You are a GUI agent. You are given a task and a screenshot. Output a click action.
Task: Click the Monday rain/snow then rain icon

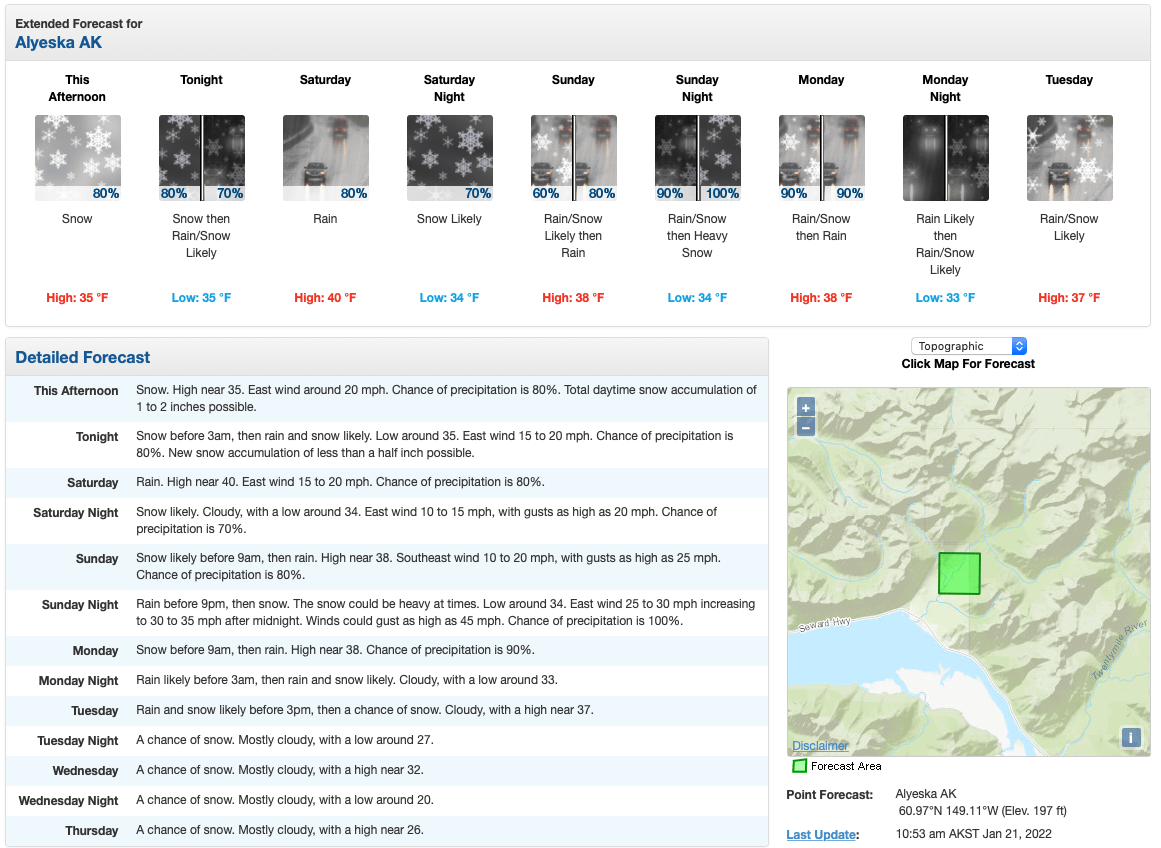click(822, 158)
